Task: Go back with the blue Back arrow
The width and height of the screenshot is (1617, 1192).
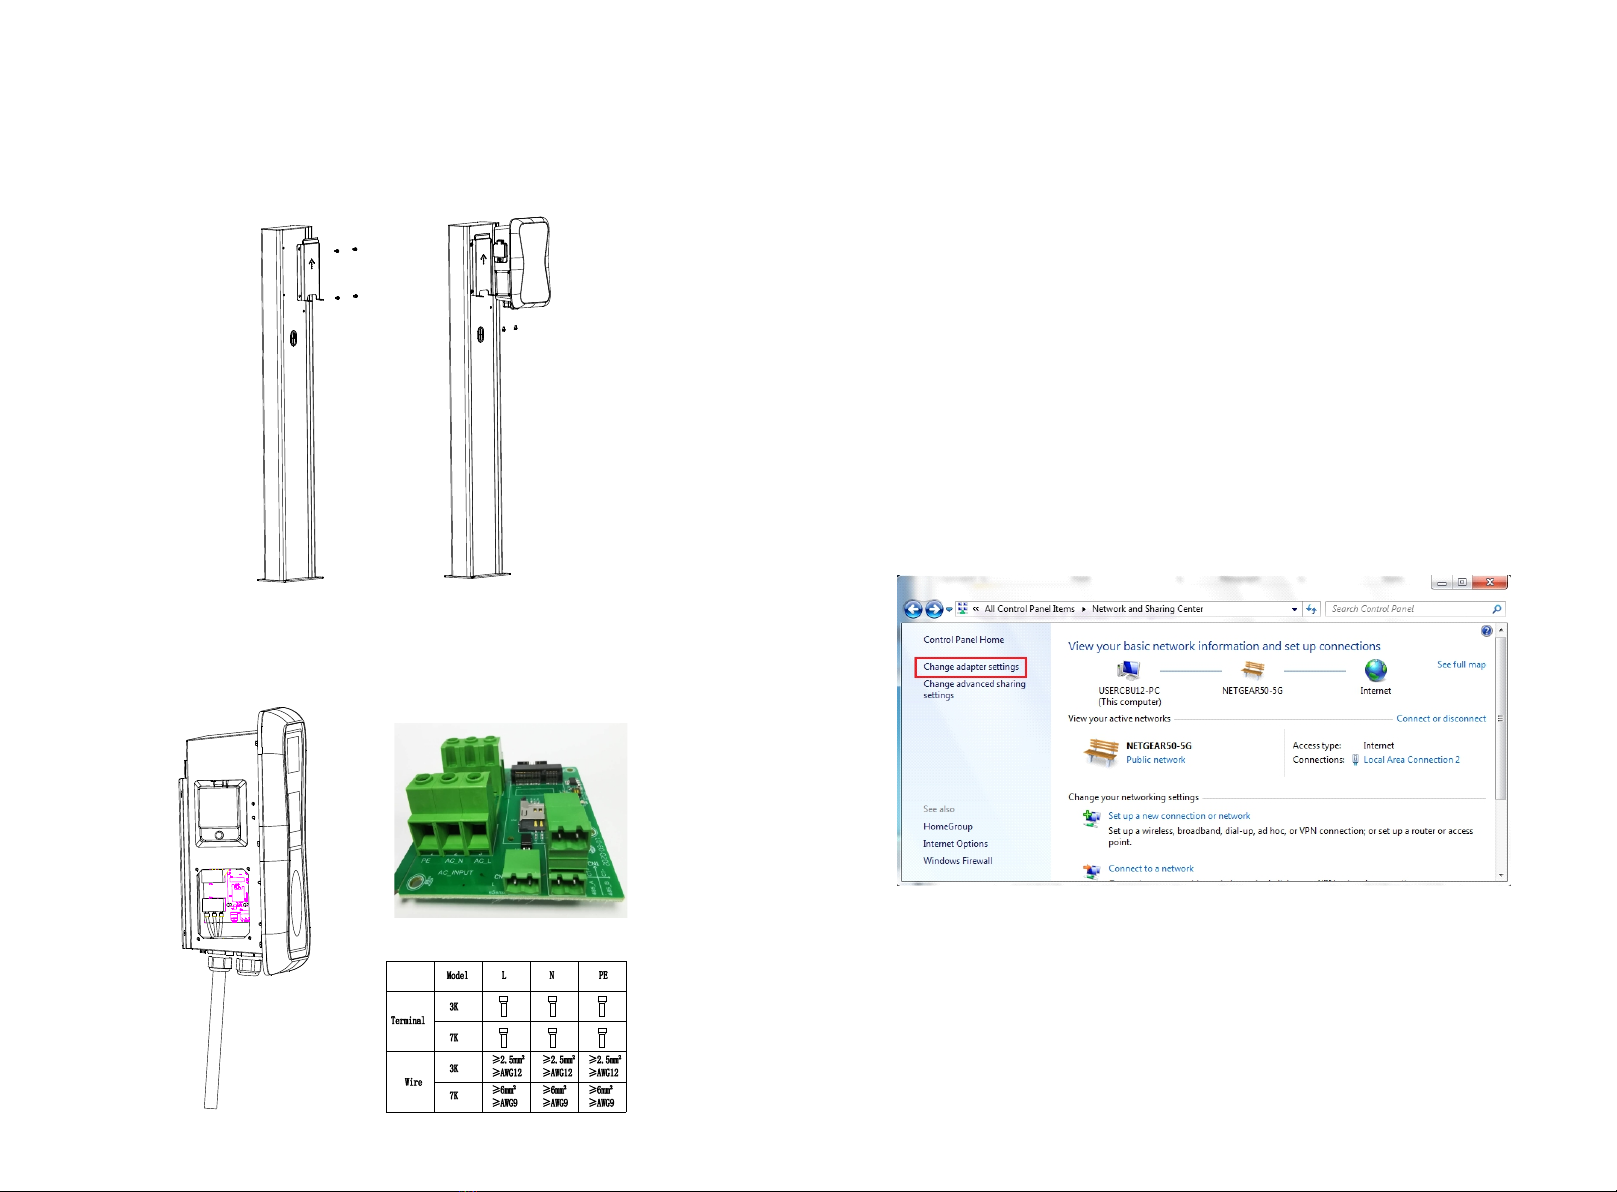Action: click(x=912, y=610)
